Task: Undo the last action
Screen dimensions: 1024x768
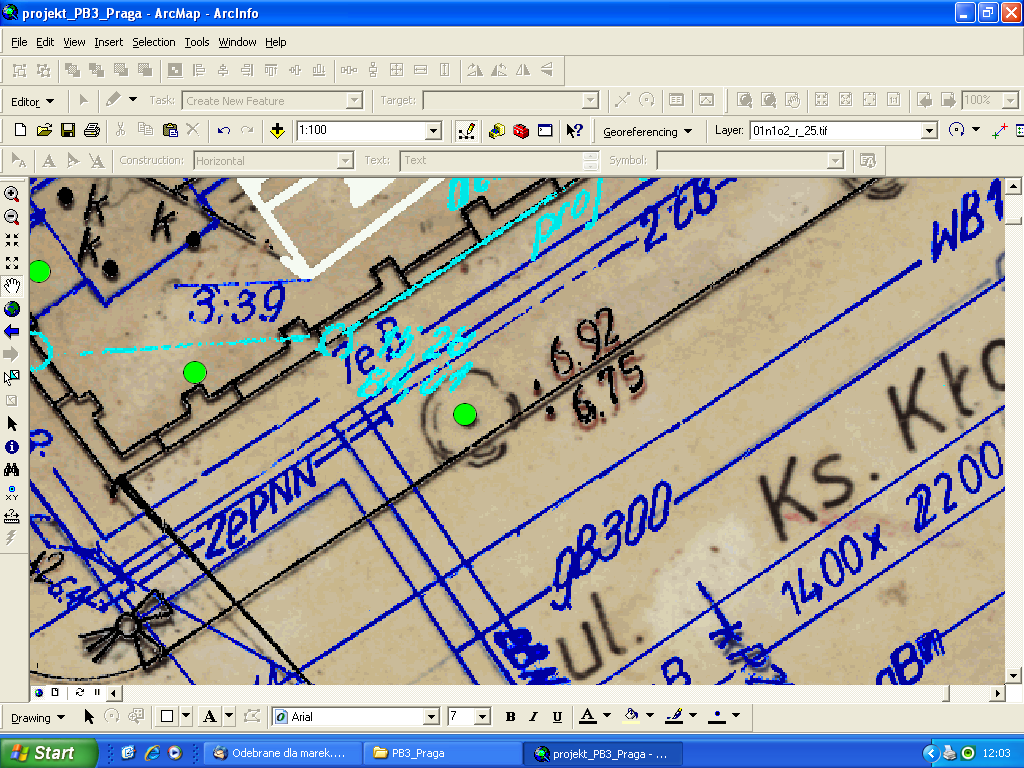Action: click(223, 130)
